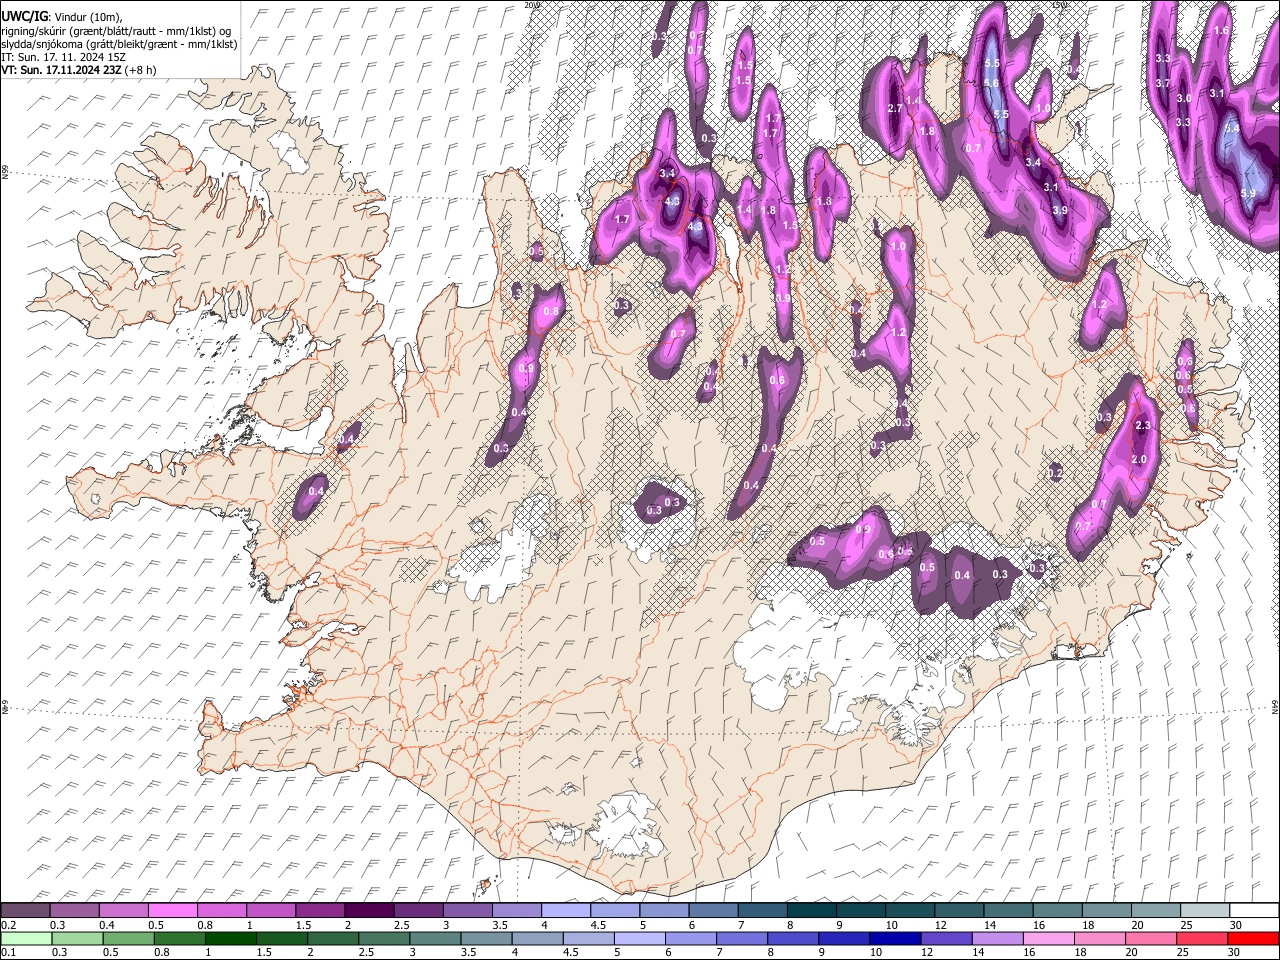Select the '10' label in the snow legend row
The image size is (1280, 960).
(x=892, y=925)
